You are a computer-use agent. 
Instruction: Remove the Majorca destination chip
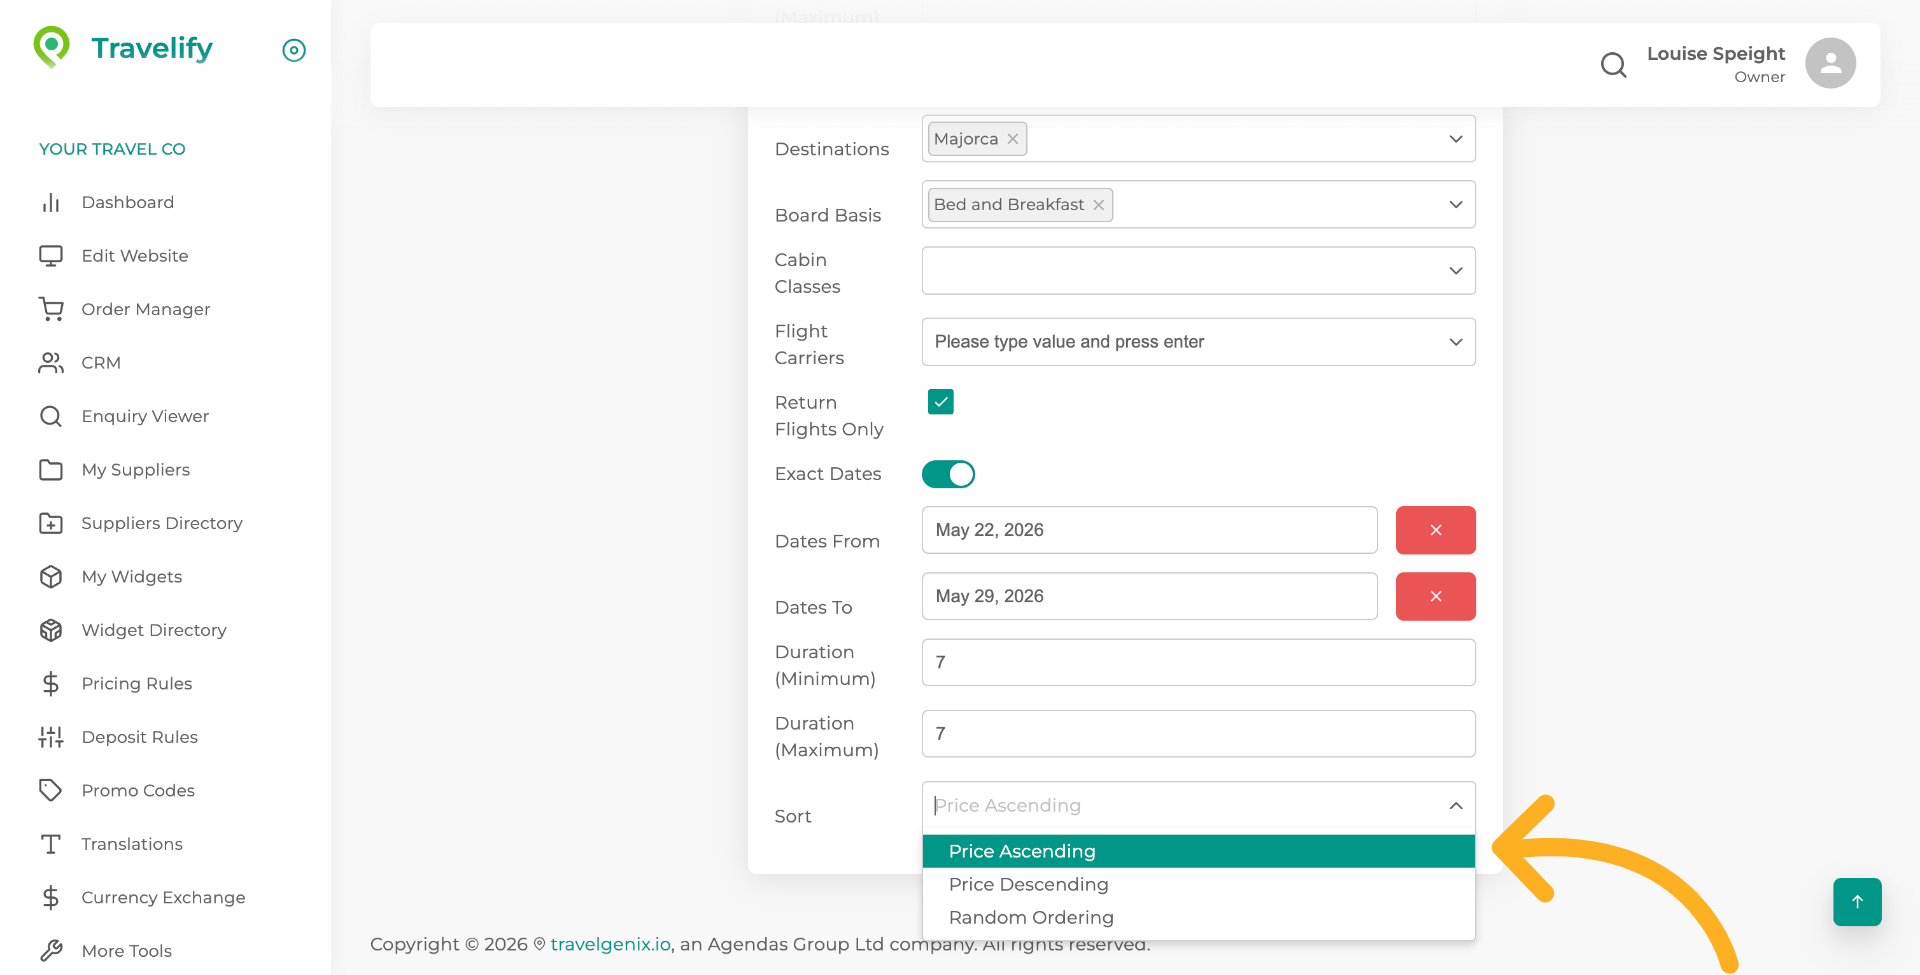point(1012,138)
